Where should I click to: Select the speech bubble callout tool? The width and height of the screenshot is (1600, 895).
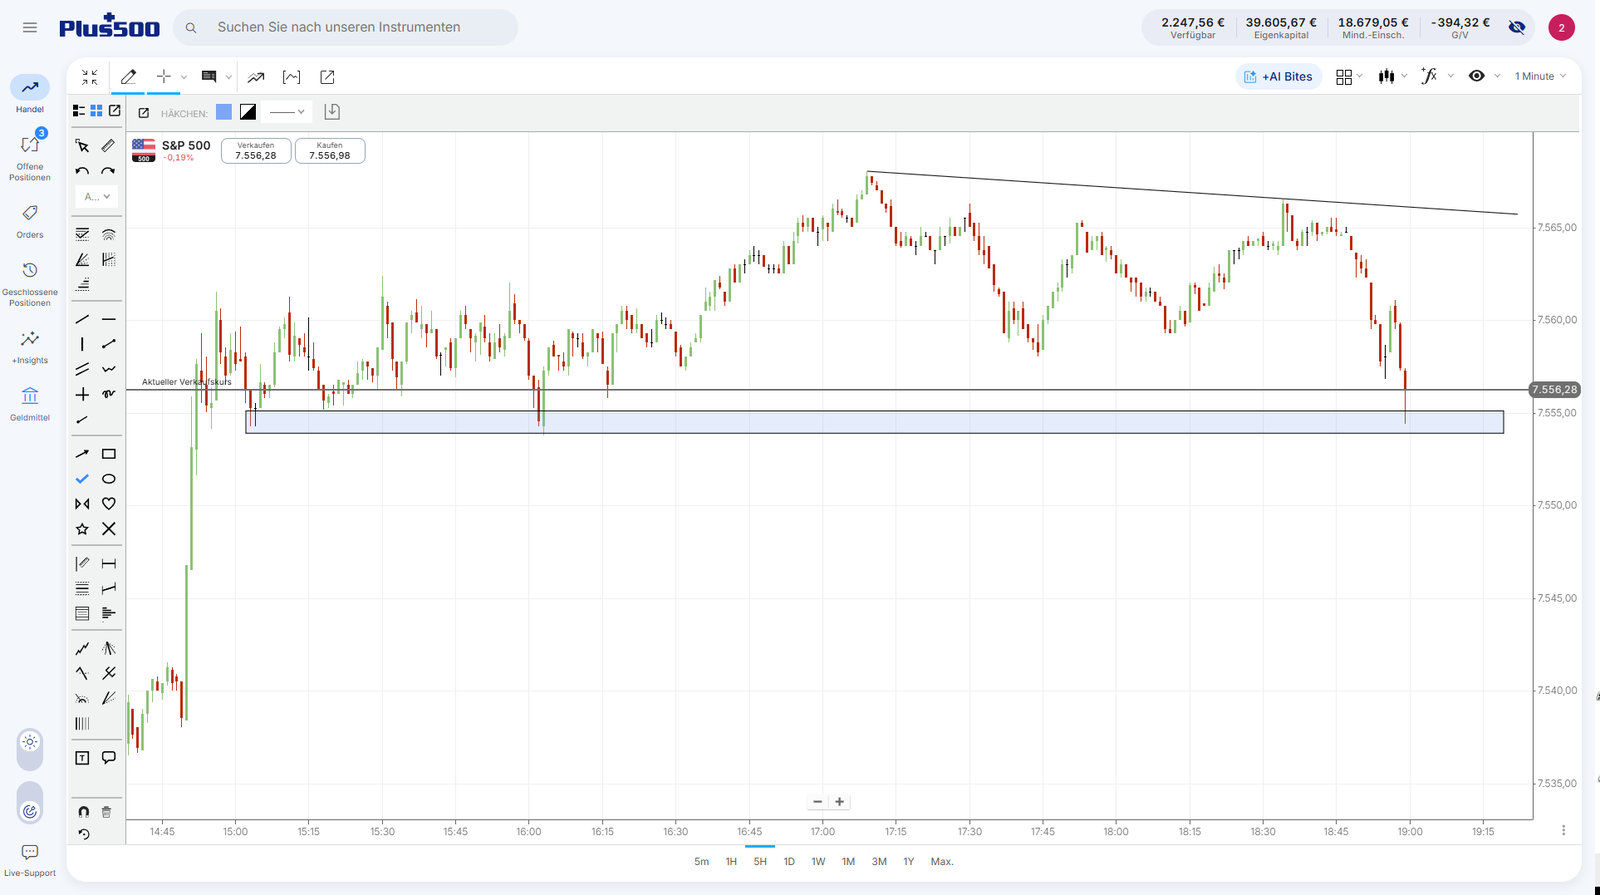click(109, 758)
